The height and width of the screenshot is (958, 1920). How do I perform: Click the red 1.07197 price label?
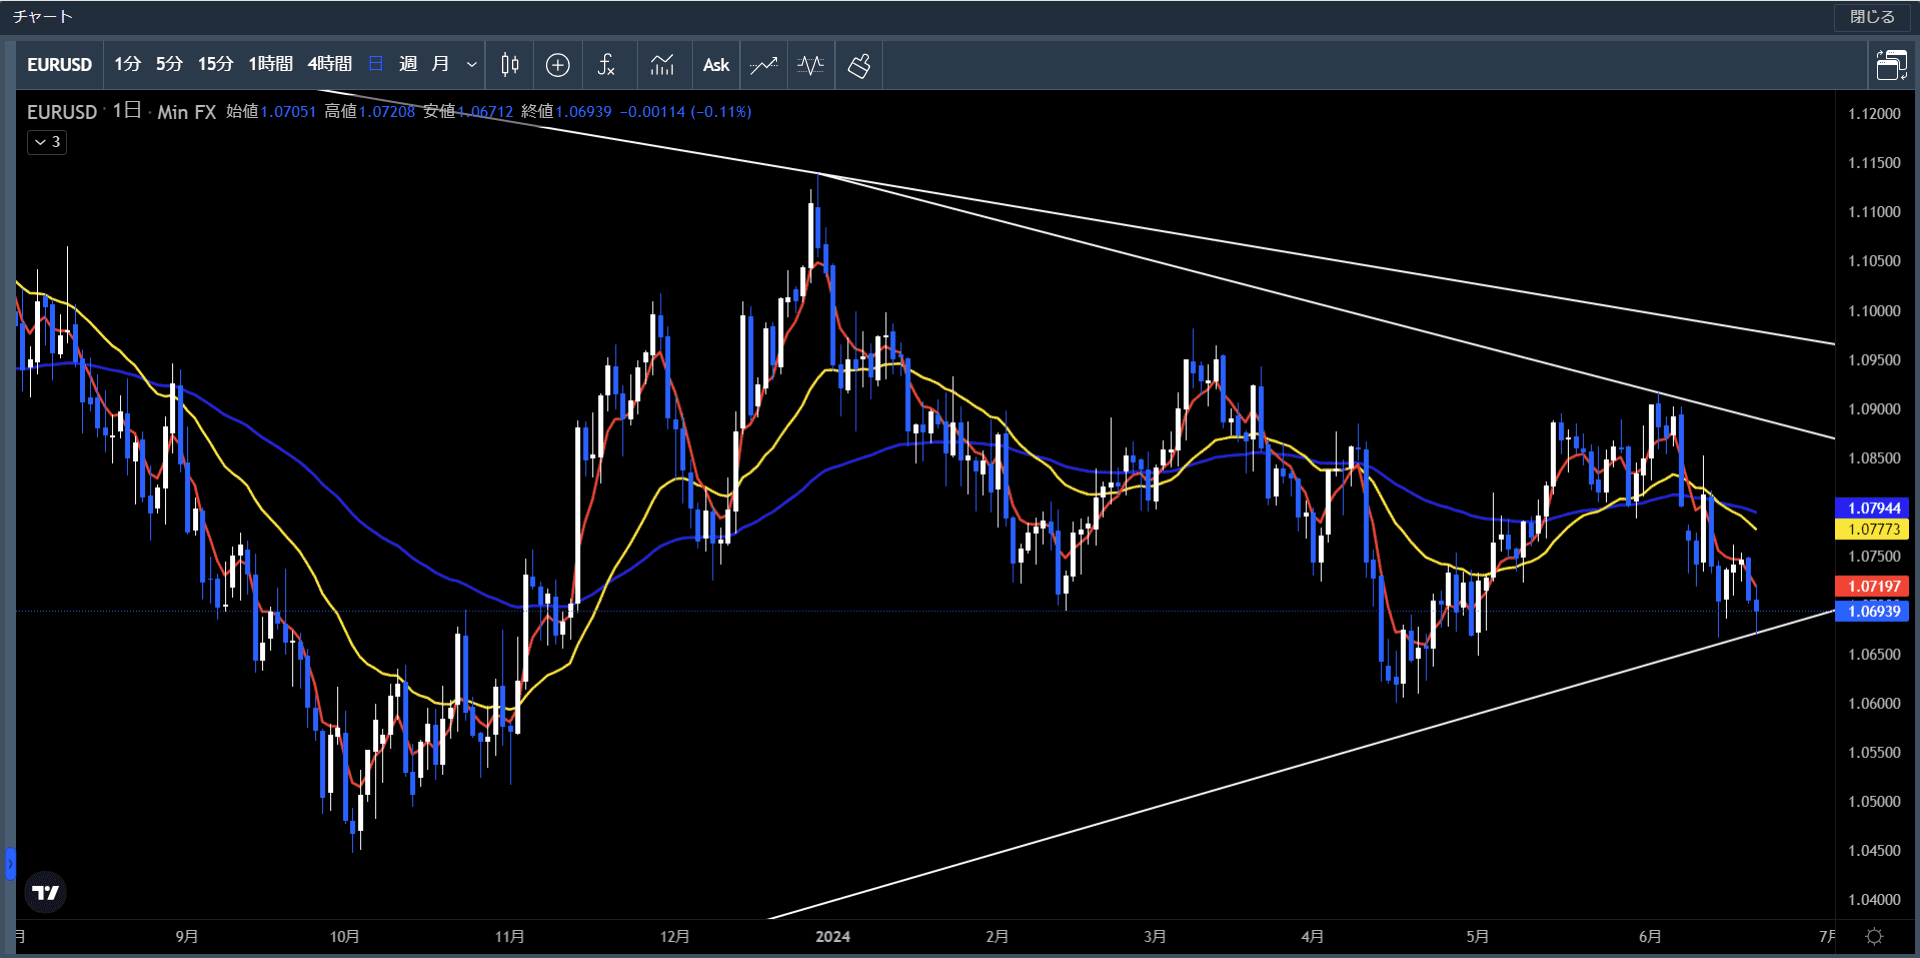(x=1872, y=586)
